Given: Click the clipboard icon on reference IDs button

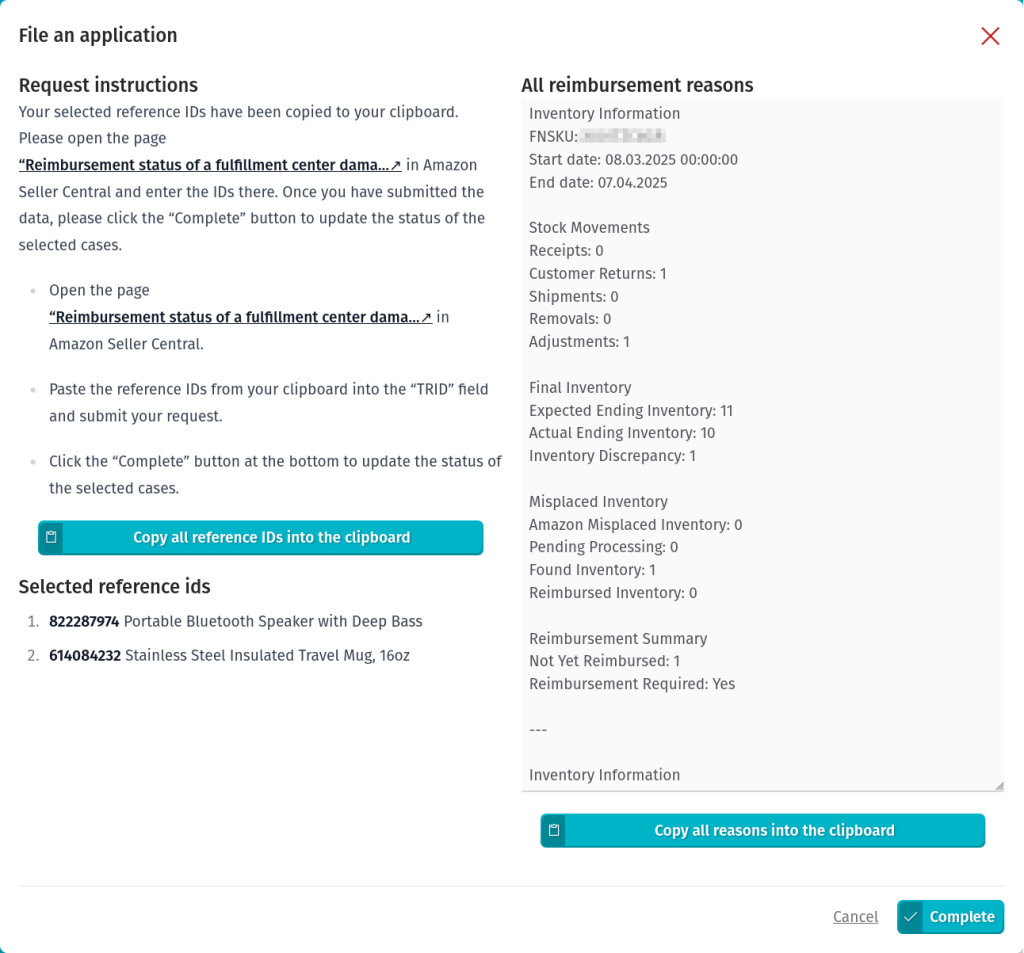Looking at the screenshot, I should click(51, 537).
